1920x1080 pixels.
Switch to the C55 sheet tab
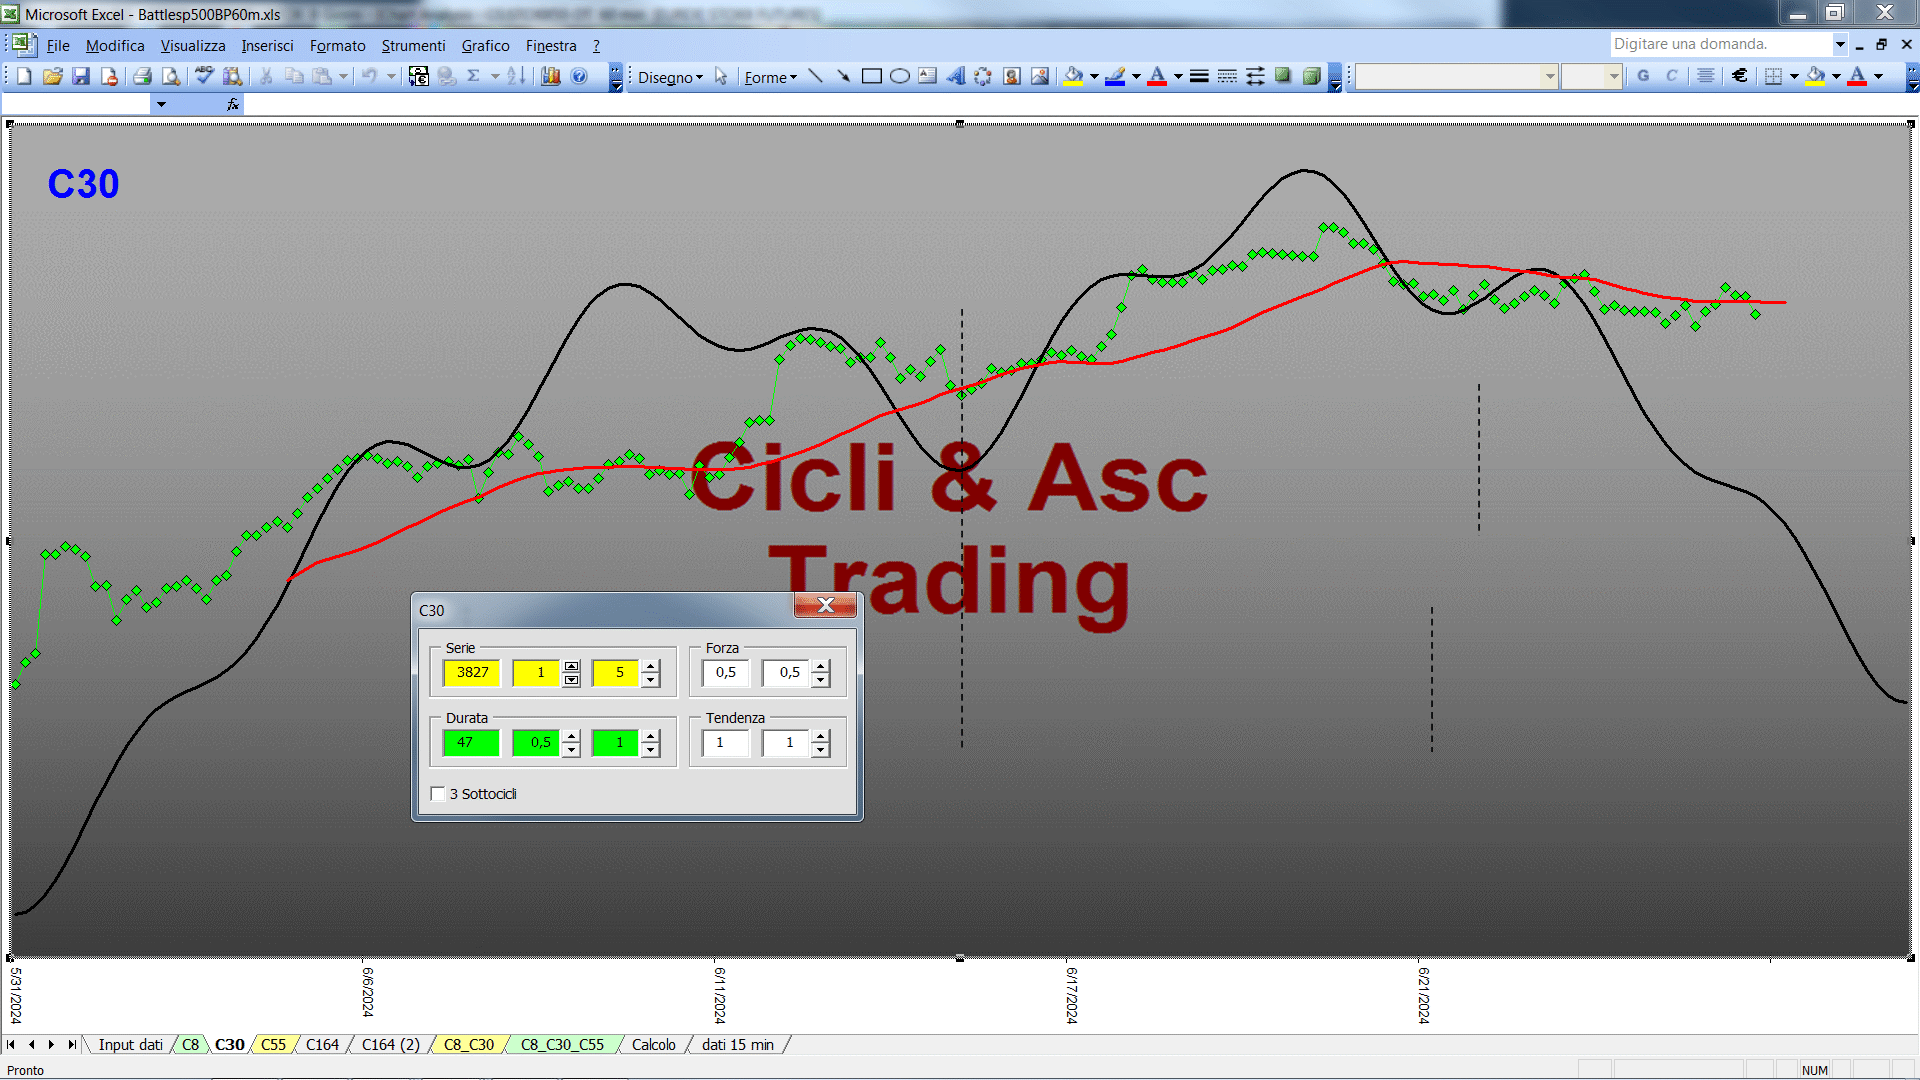pos(273,1045)
